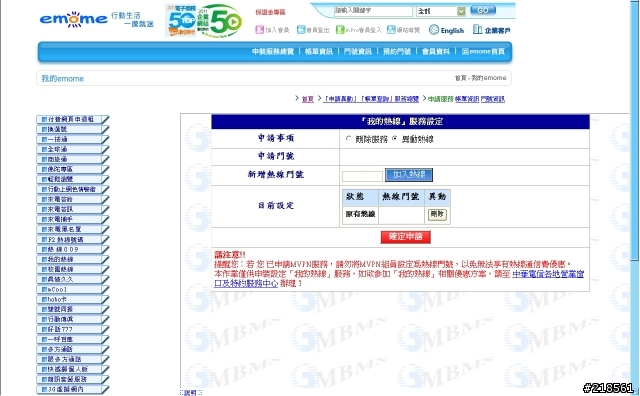640x396 pixels.
Task: Open the 來電答訊 sidebar item
Action: (x=73, y=209)
